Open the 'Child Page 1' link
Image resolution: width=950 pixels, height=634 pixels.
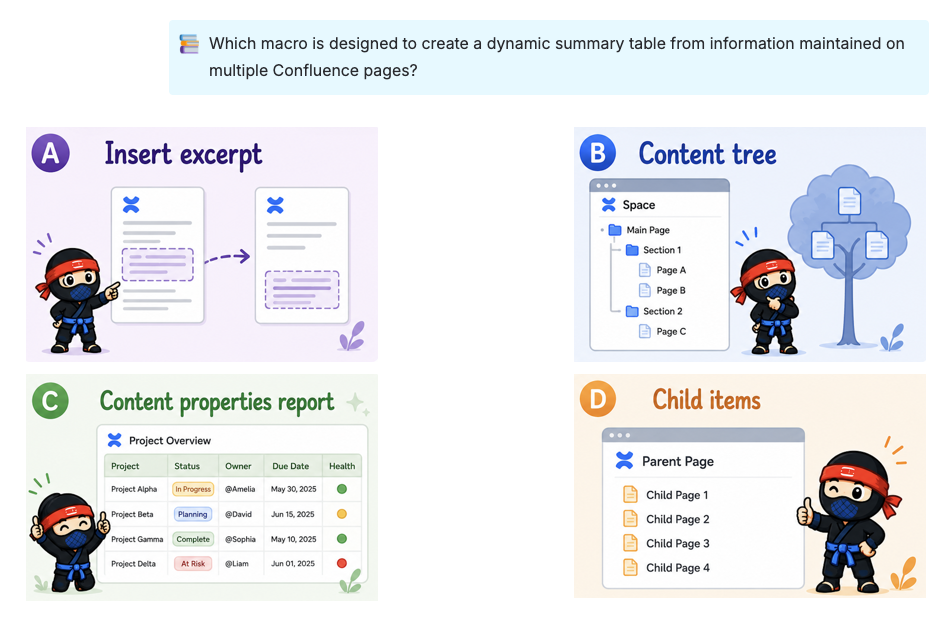677,495
